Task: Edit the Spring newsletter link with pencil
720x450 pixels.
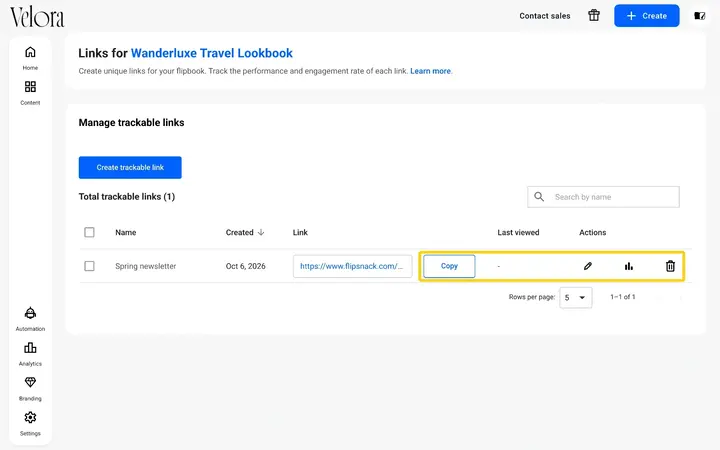Action: pyautogui.click(x=587, y=266)
